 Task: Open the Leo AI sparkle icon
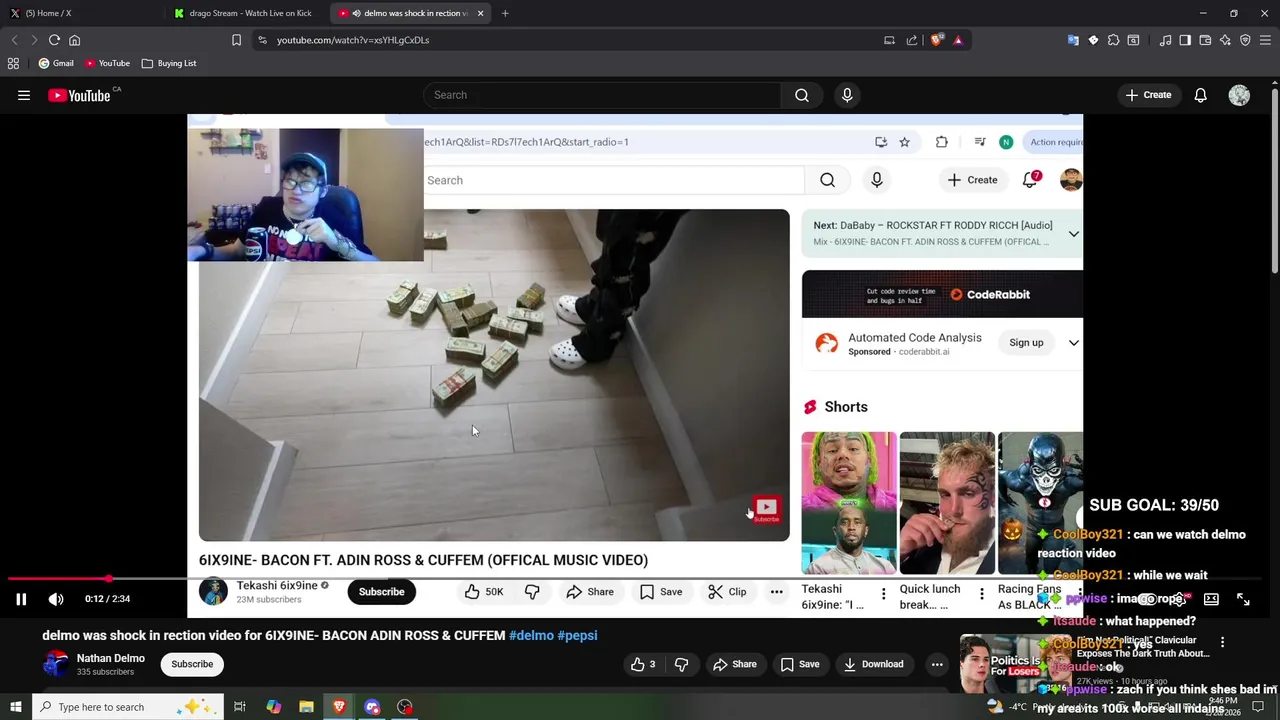[x=1225, y=40]
